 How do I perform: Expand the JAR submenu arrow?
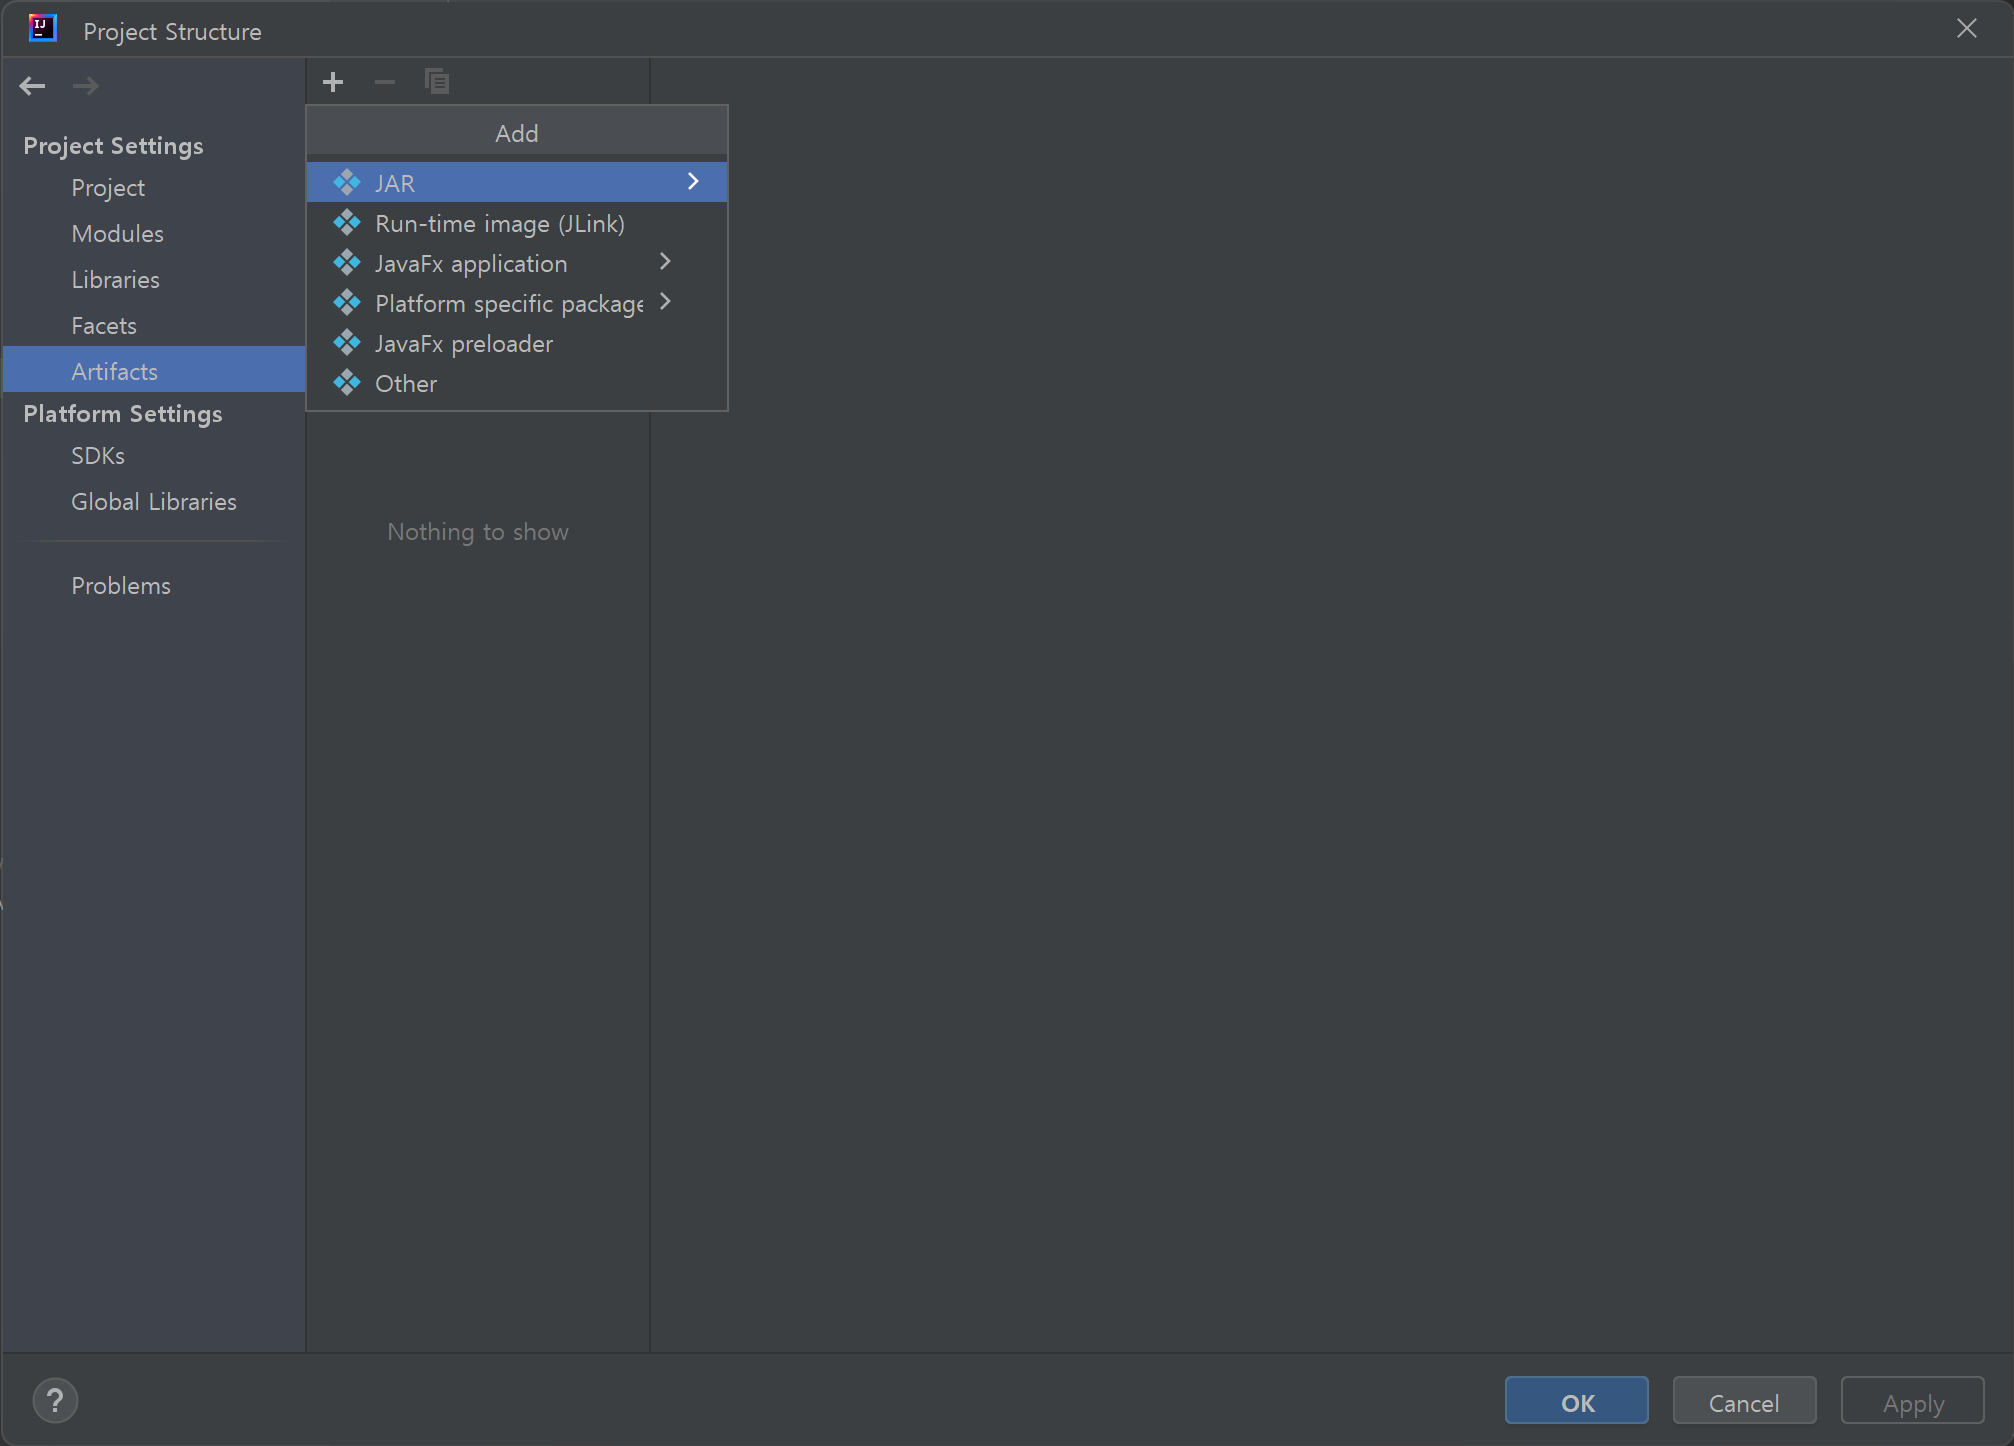693,182
